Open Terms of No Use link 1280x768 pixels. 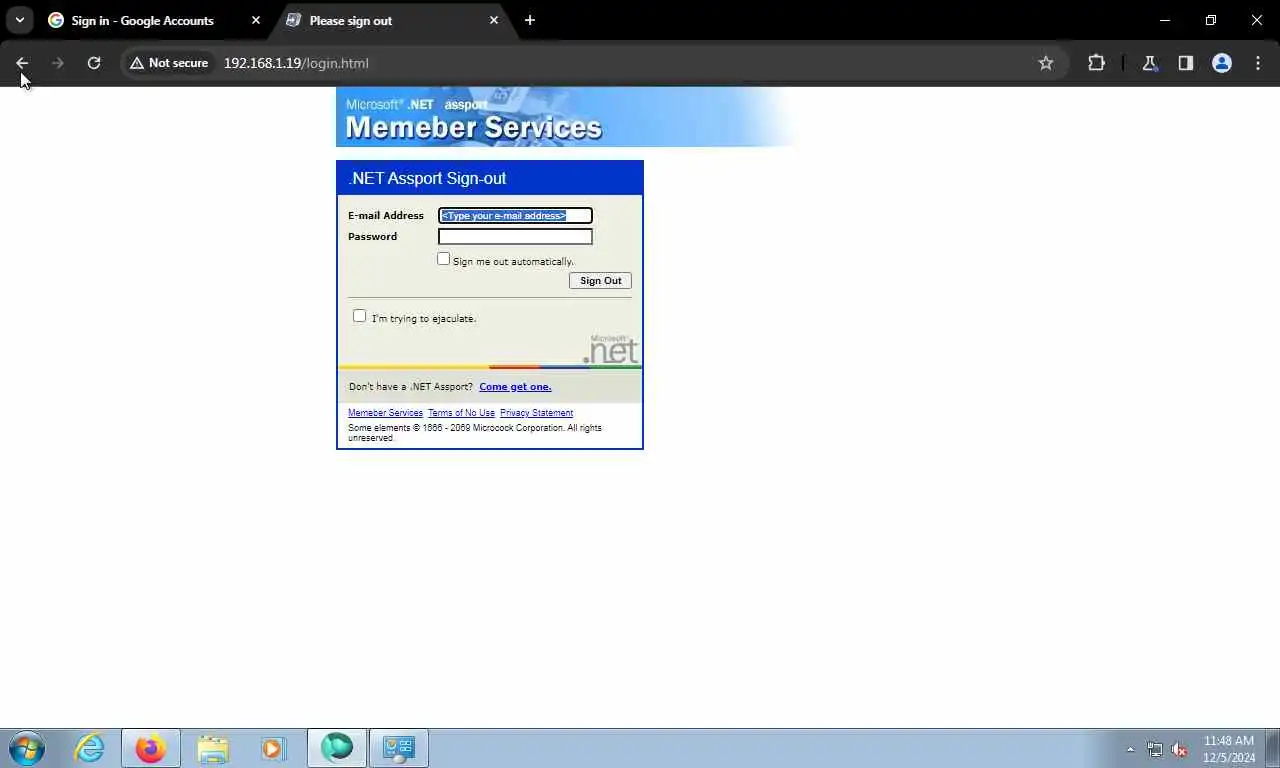coord(461,413)
